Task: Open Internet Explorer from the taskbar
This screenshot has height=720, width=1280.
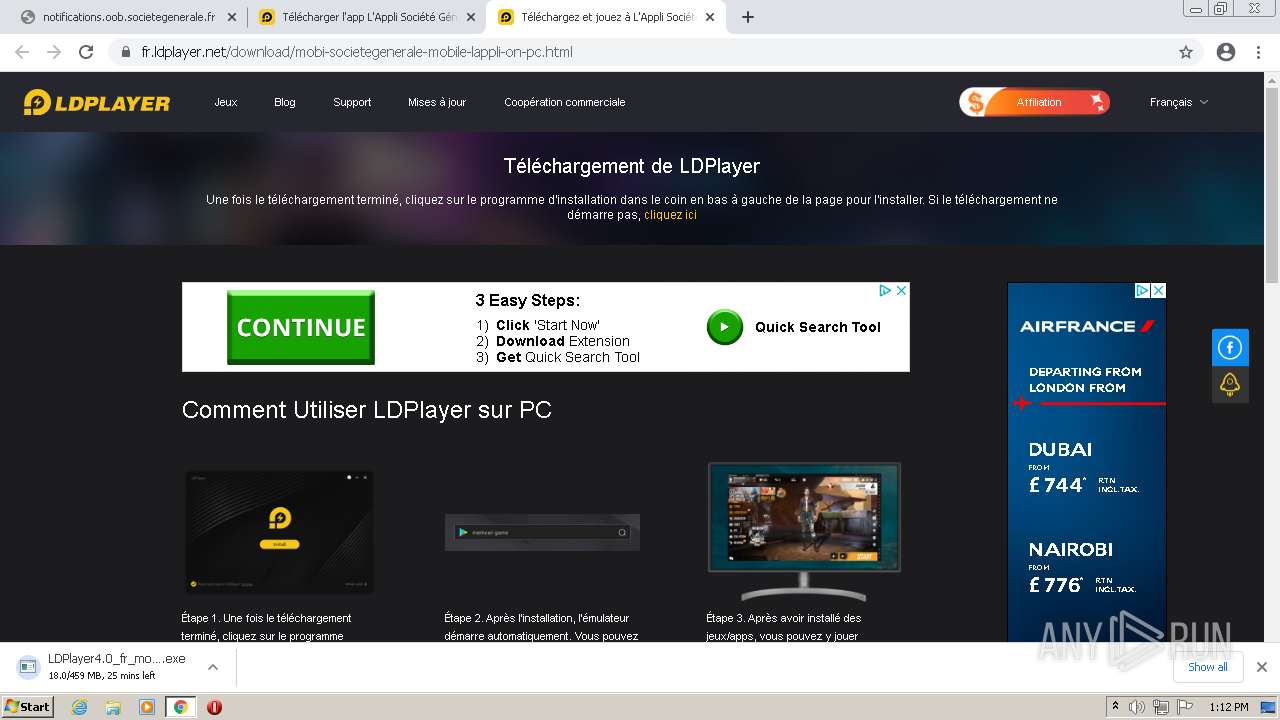Action: pyautogui.click(x=80, y=707)
